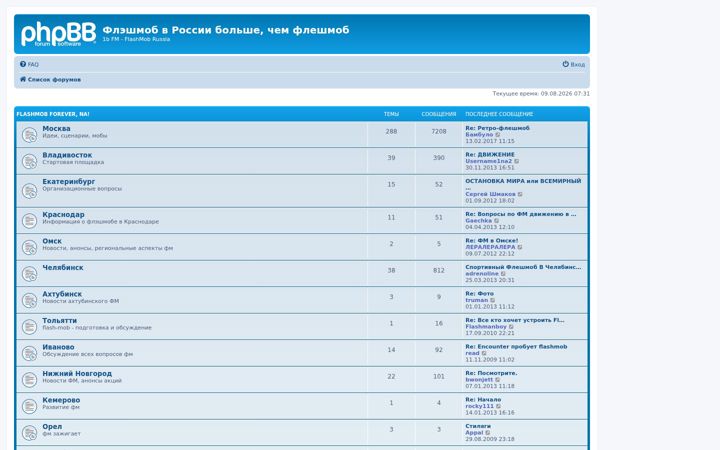Open the Екатеринбург forum
720x450 pixels.
pos(69,181)
